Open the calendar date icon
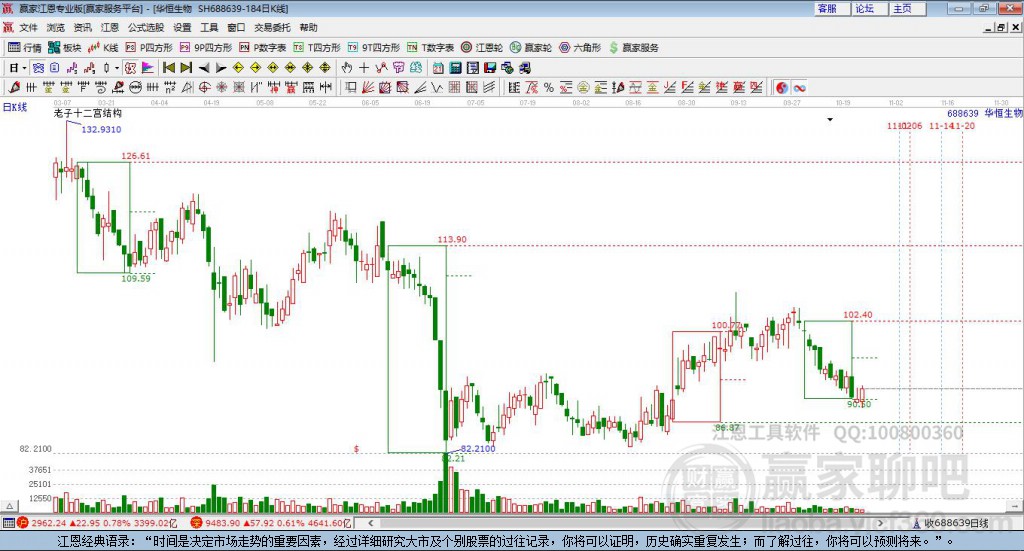 [438, 68]
